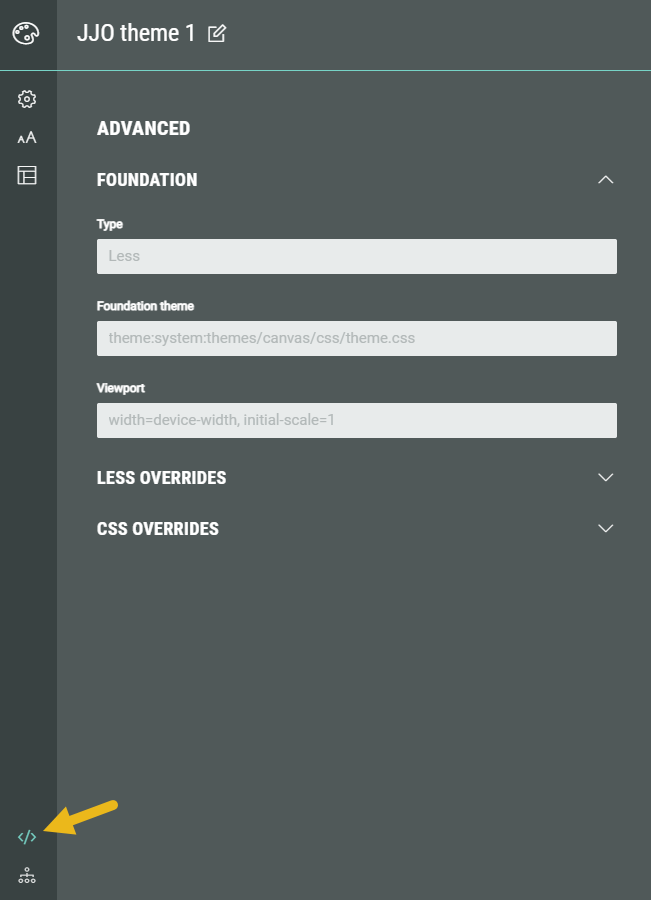Click the CSS OVERRIDES heading
Image resolution: width=651 pixels, height=900 pixels.
coord(157,529)
